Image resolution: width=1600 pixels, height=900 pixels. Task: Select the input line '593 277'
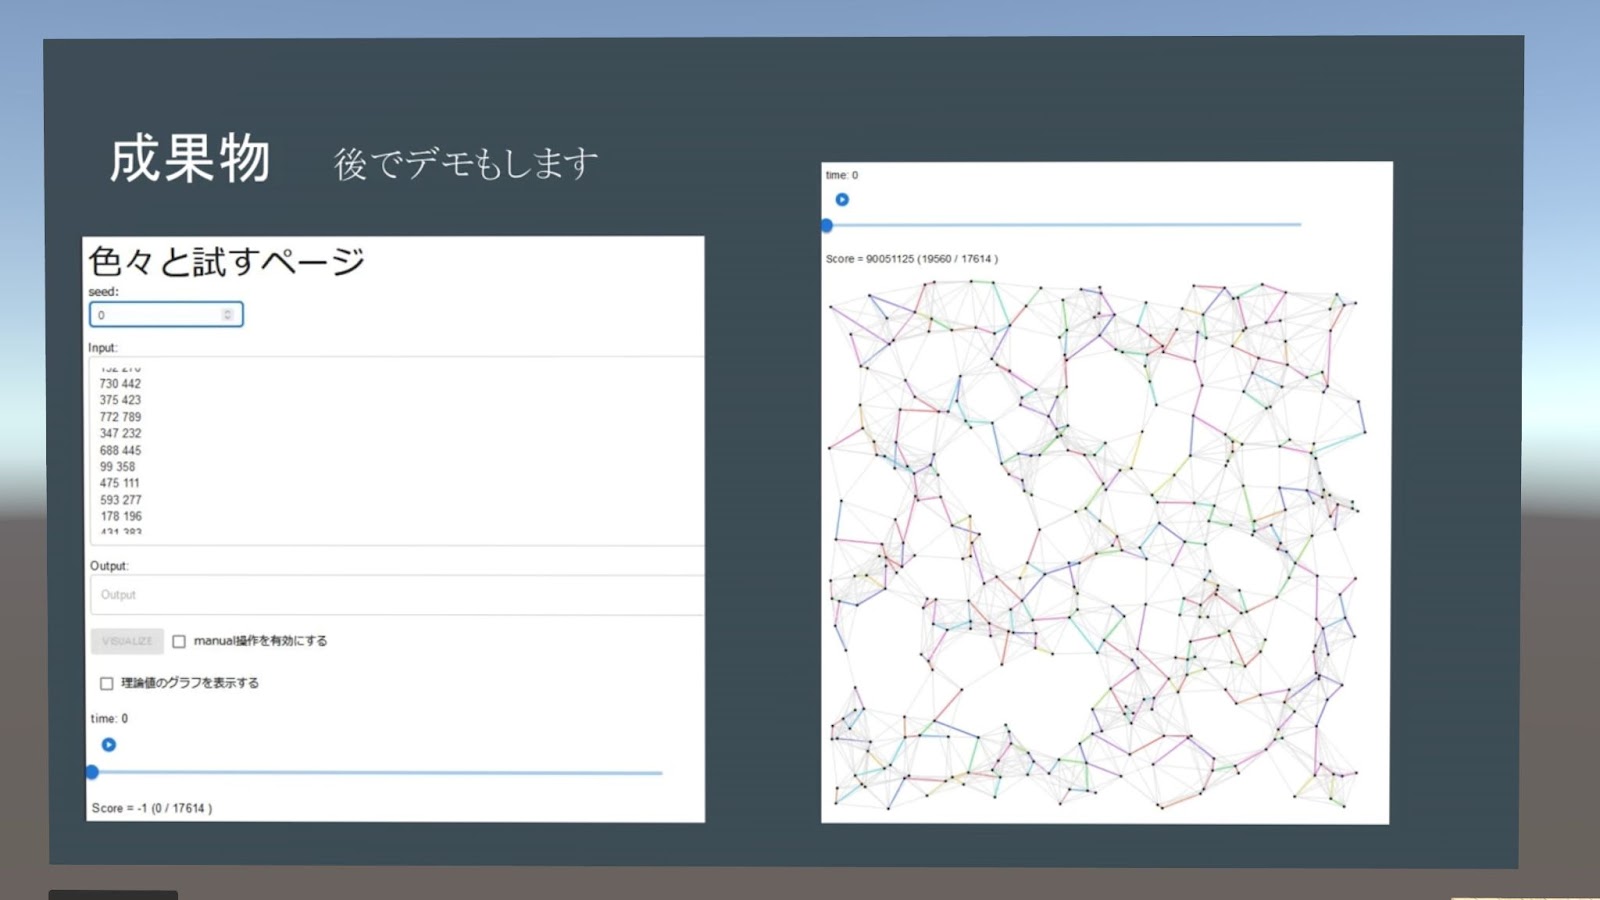120,500
